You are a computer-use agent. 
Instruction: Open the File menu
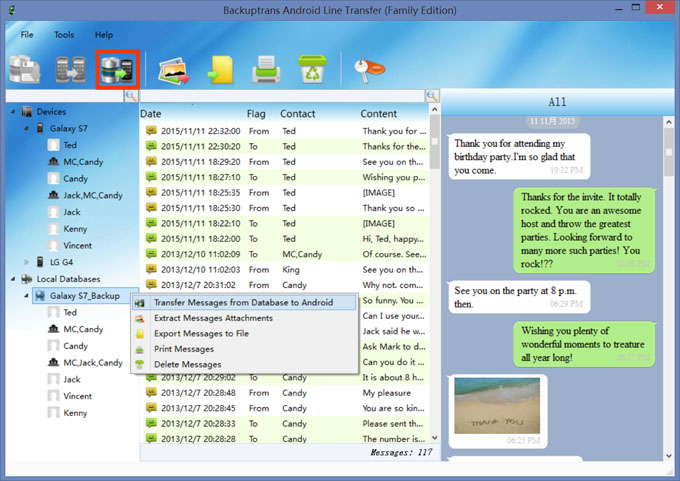point(27,35)
